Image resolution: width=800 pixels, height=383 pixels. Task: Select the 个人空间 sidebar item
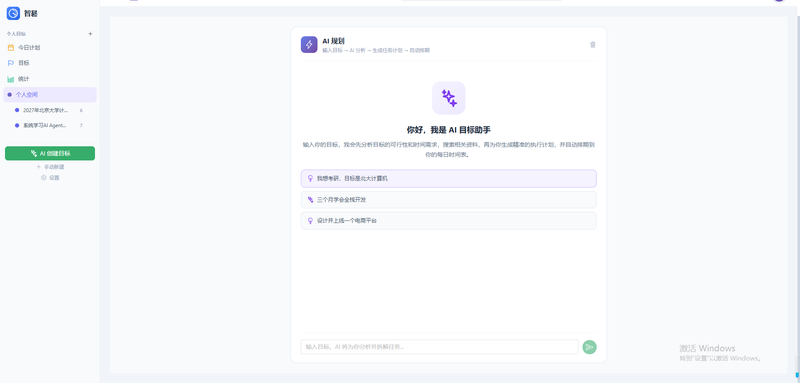click(x=50, y=95)
